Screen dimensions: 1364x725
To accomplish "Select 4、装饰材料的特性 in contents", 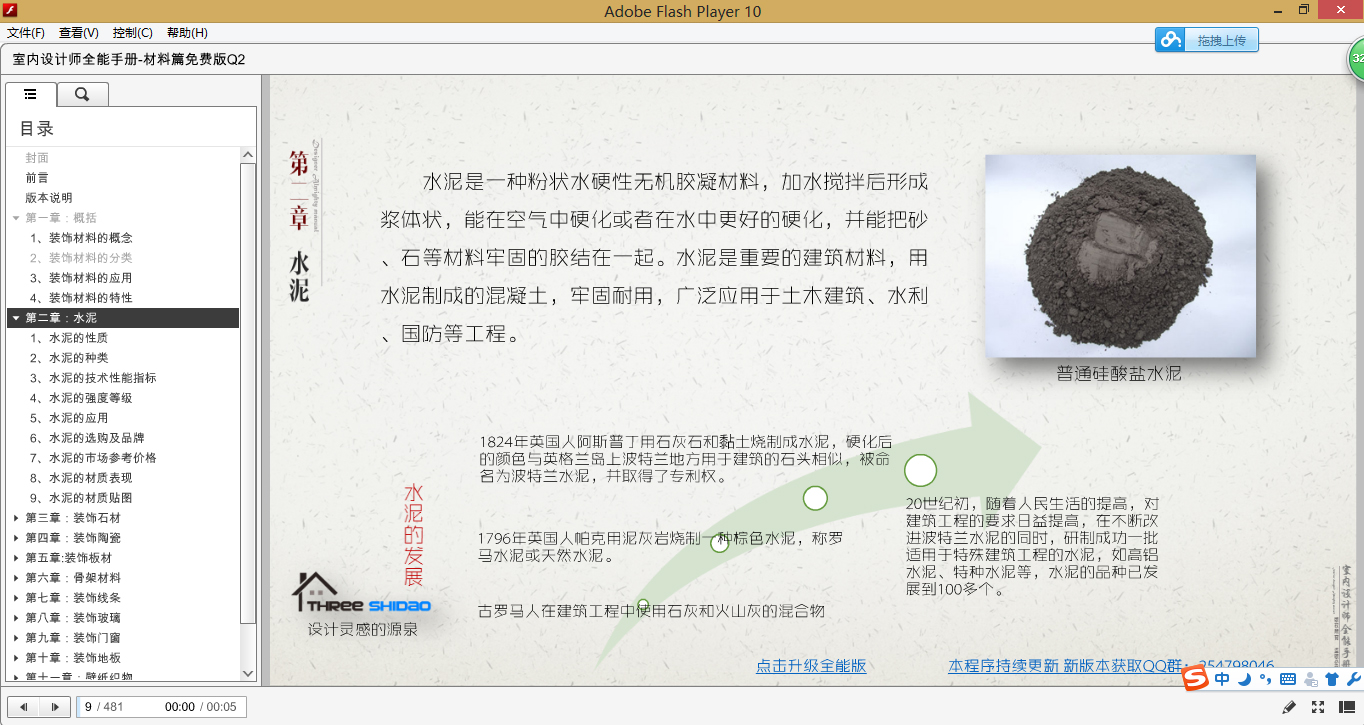I will click(x=81, y=298).
